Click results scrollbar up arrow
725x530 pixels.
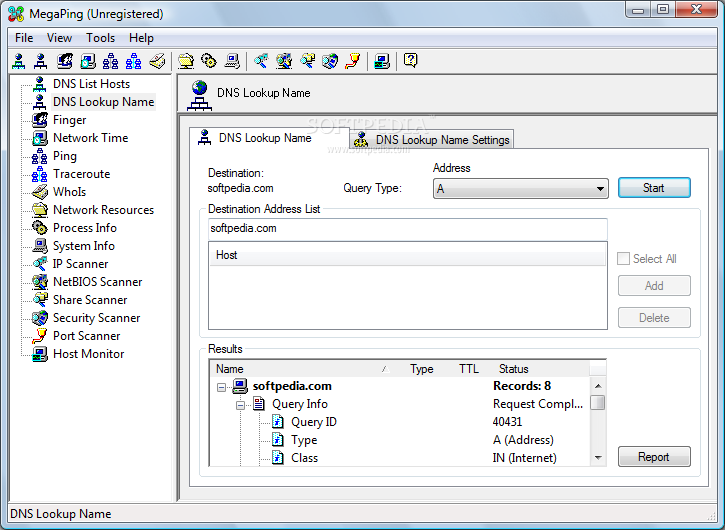click(598, 386)
